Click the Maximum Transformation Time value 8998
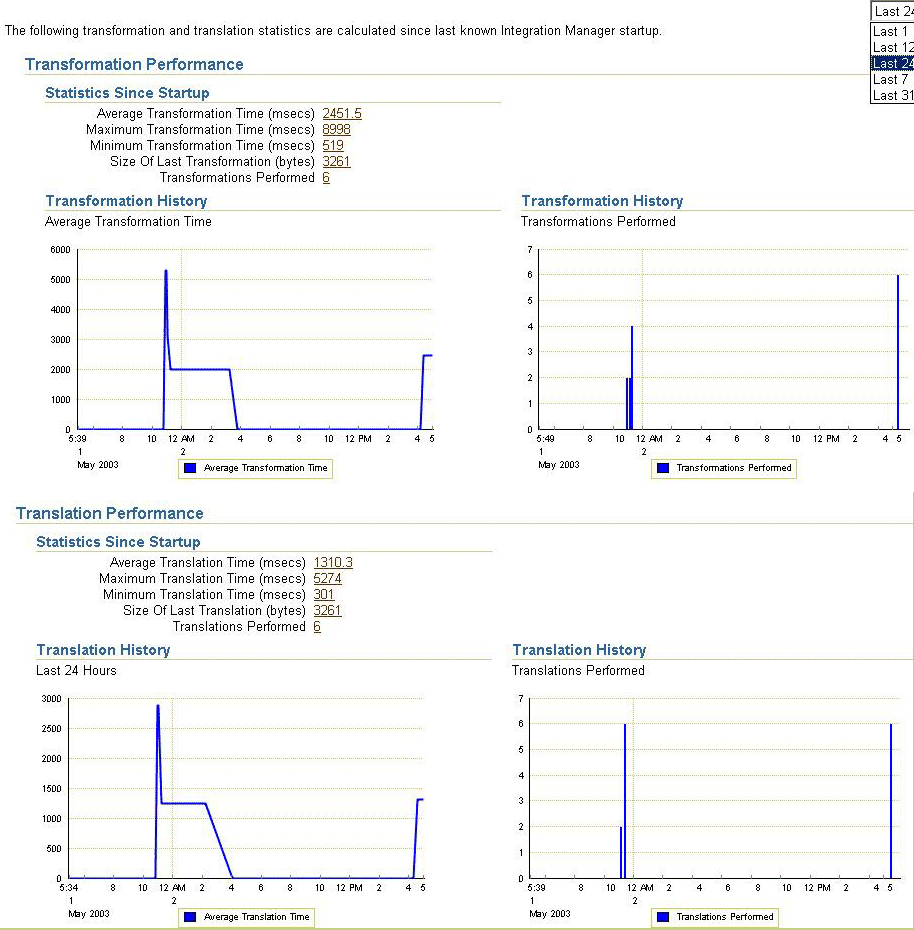Viewport: 914px width, 930px height. 336,129
